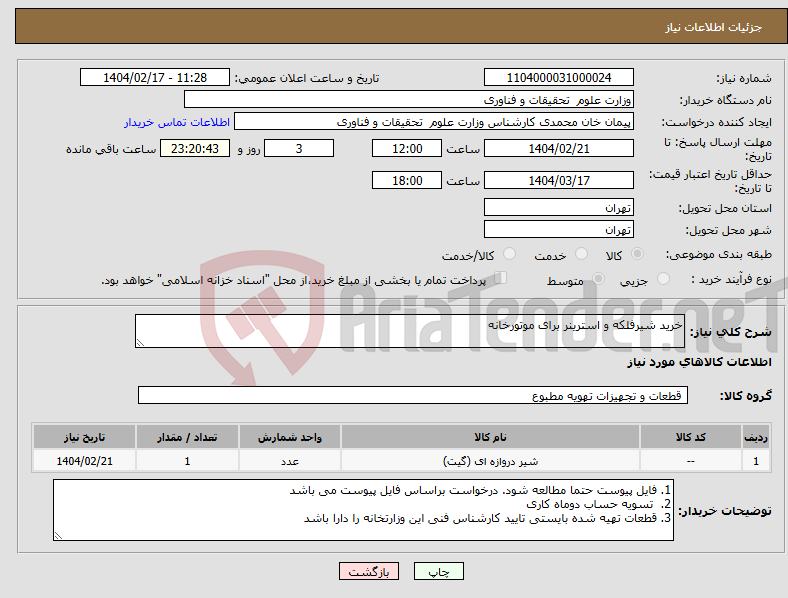Click the page title جزئیات اطلاعات نیاز
788x598 pixels.
pyautogui.click(x=714, y=27)
